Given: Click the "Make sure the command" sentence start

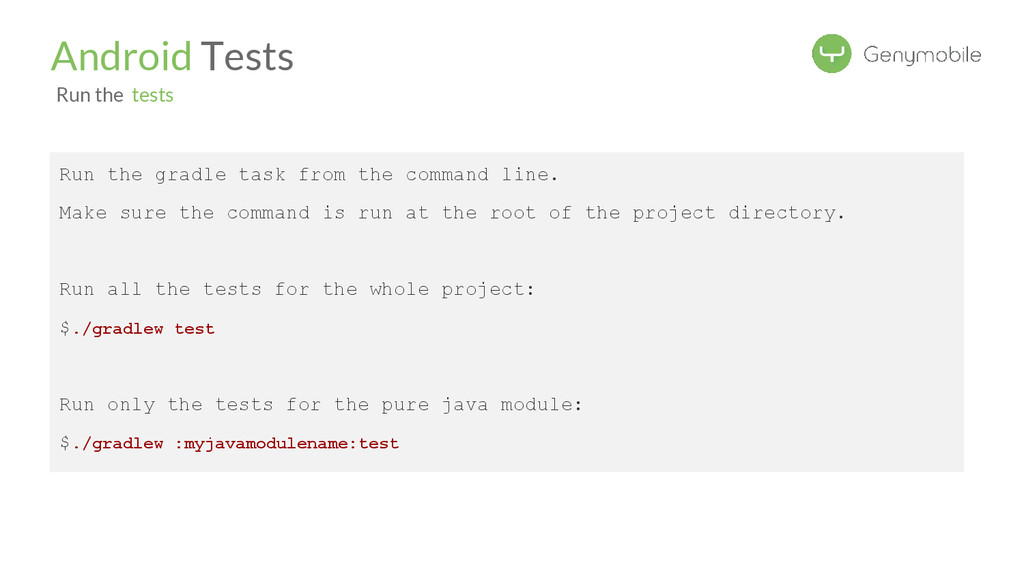Looking at the screenshot, I should click(x=184, y=213).
